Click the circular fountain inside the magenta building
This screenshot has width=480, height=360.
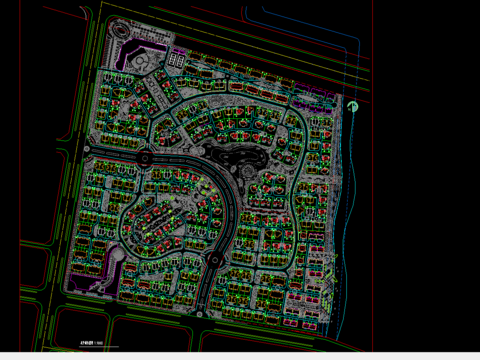coord(140,62)
